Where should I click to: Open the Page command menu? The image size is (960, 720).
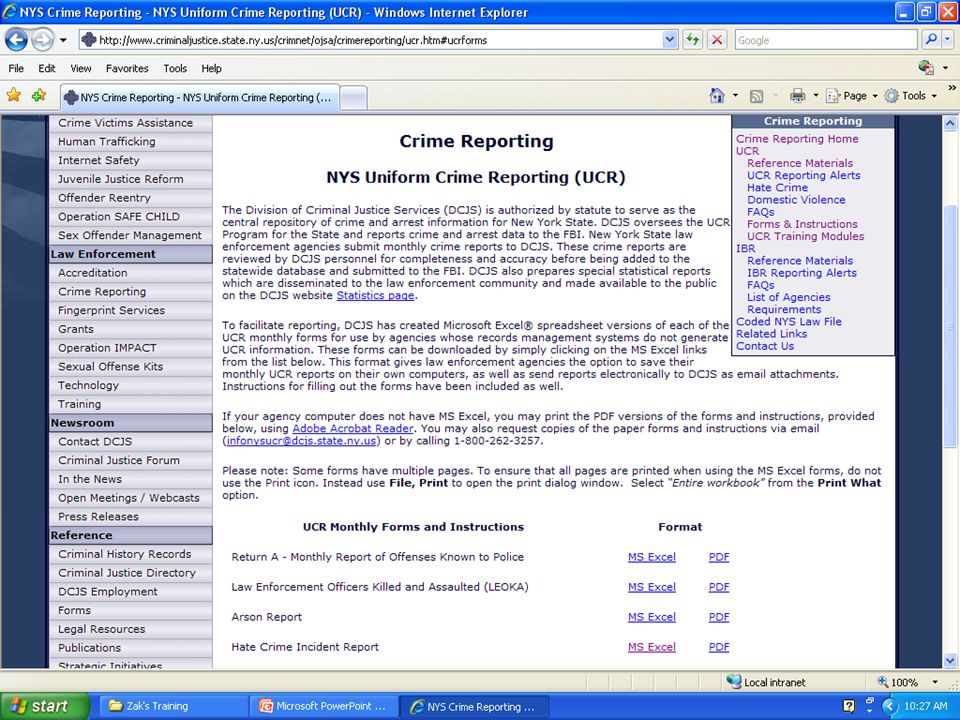(852, 96)
